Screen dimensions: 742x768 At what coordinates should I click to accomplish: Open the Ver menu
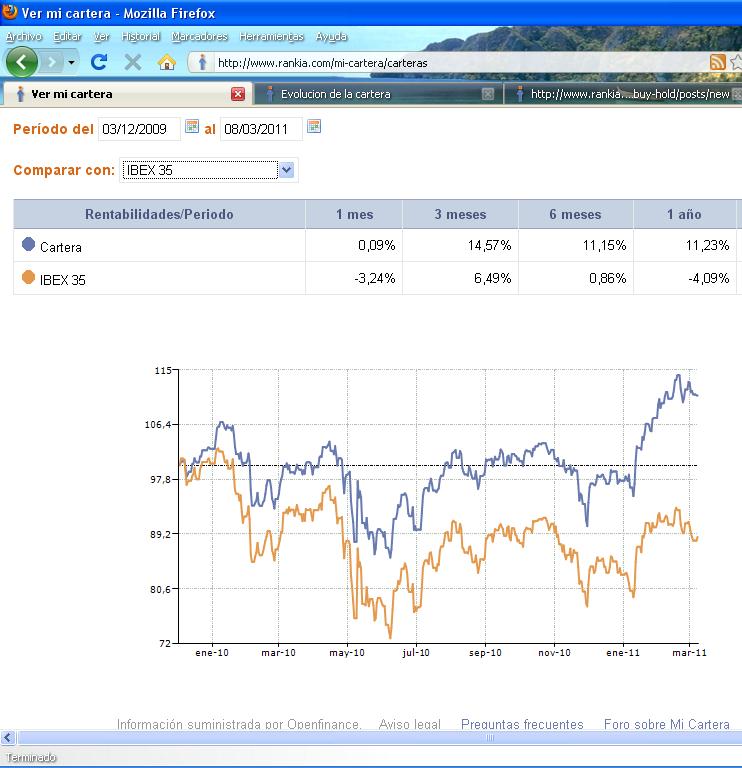(101, 36)
